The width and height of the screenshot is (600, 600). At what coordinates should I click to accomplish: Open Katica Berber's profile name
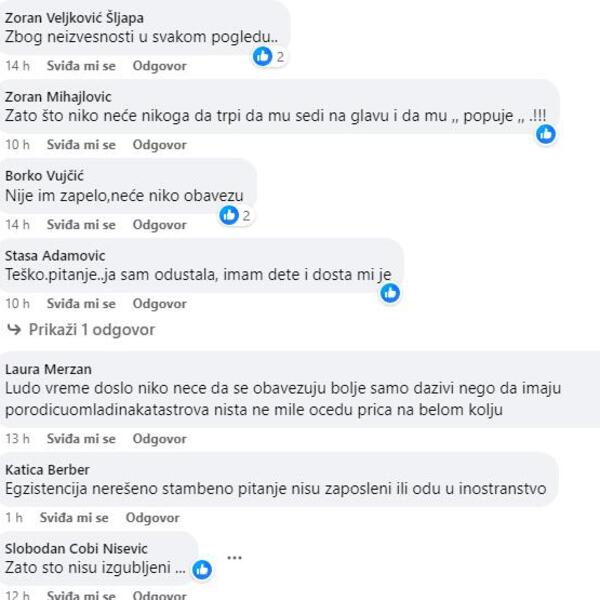(47, 469)
